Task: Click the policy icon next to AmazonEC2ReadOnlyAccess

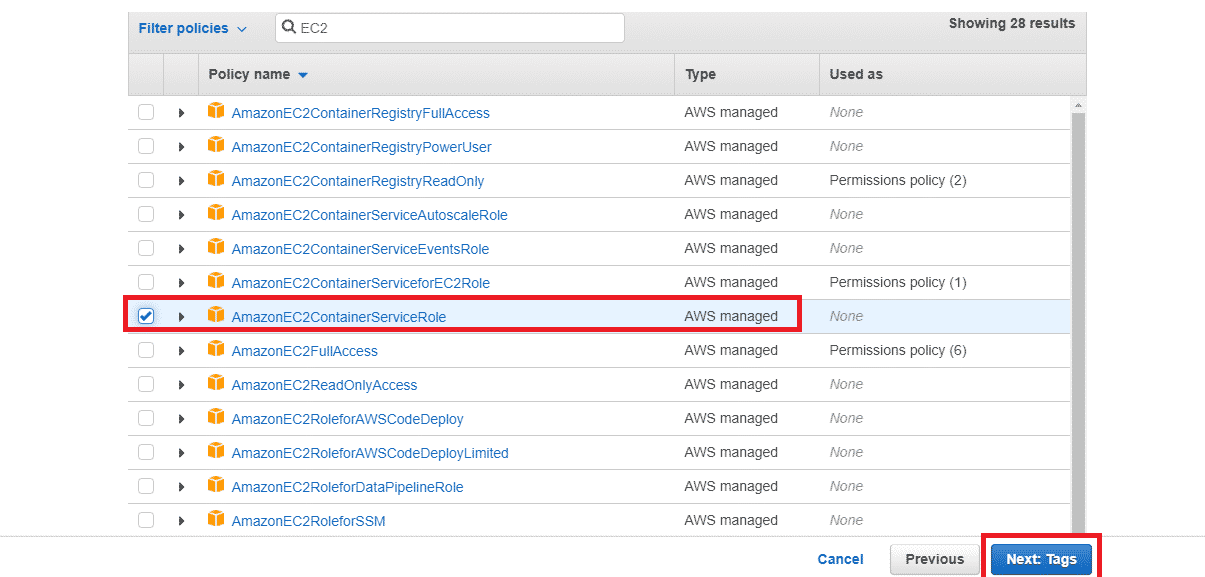Action: tap(216, 384)
